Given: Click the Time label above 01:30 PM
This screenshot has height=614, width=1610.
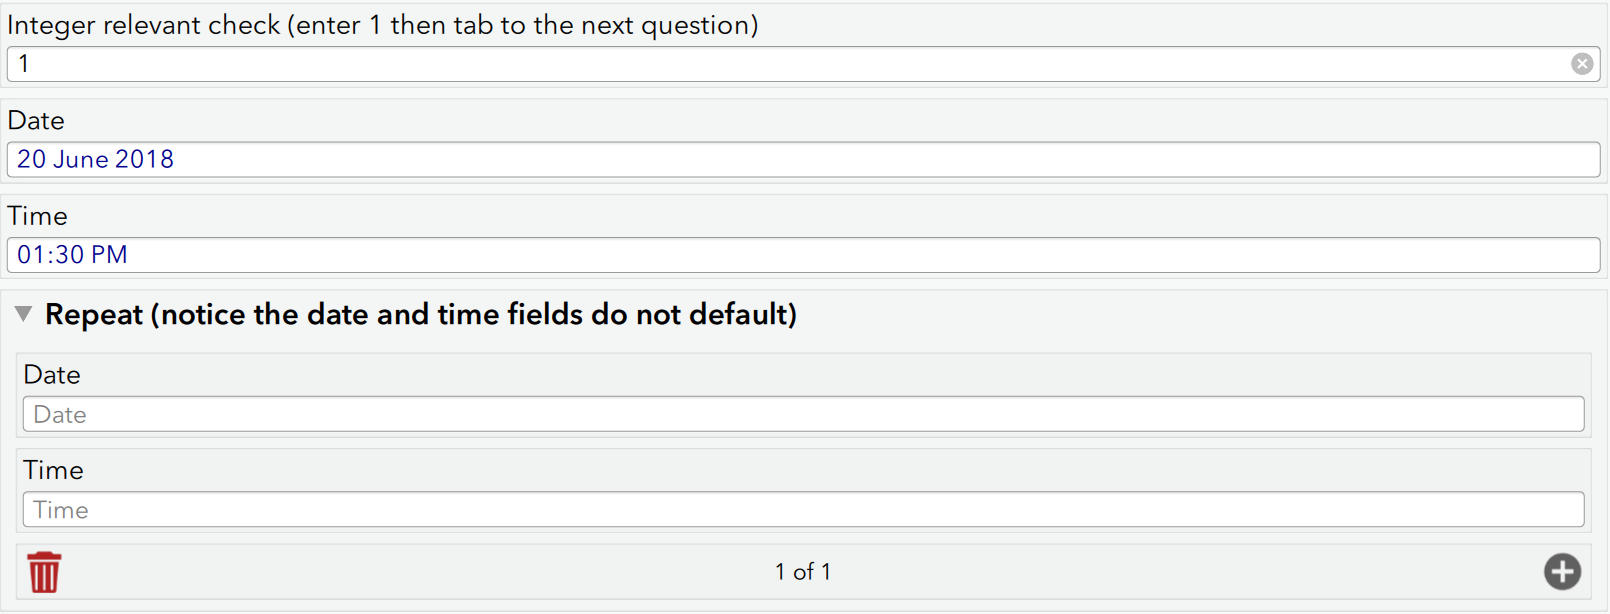Looking at the screenshot, I should (38, 216).
